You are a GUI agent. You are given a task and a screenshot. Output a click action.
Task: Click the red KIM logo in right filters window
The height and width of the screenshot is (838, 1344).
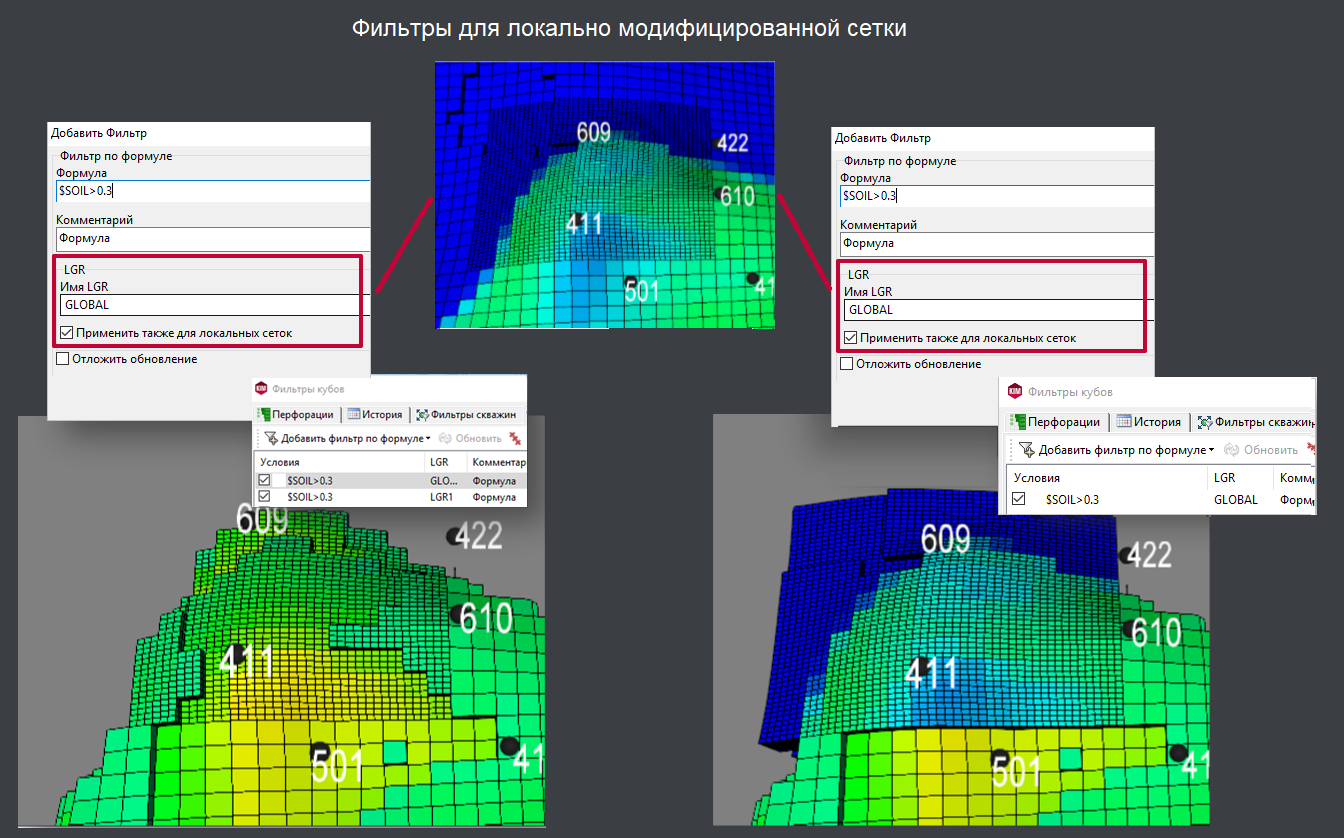pos(1015,392)
